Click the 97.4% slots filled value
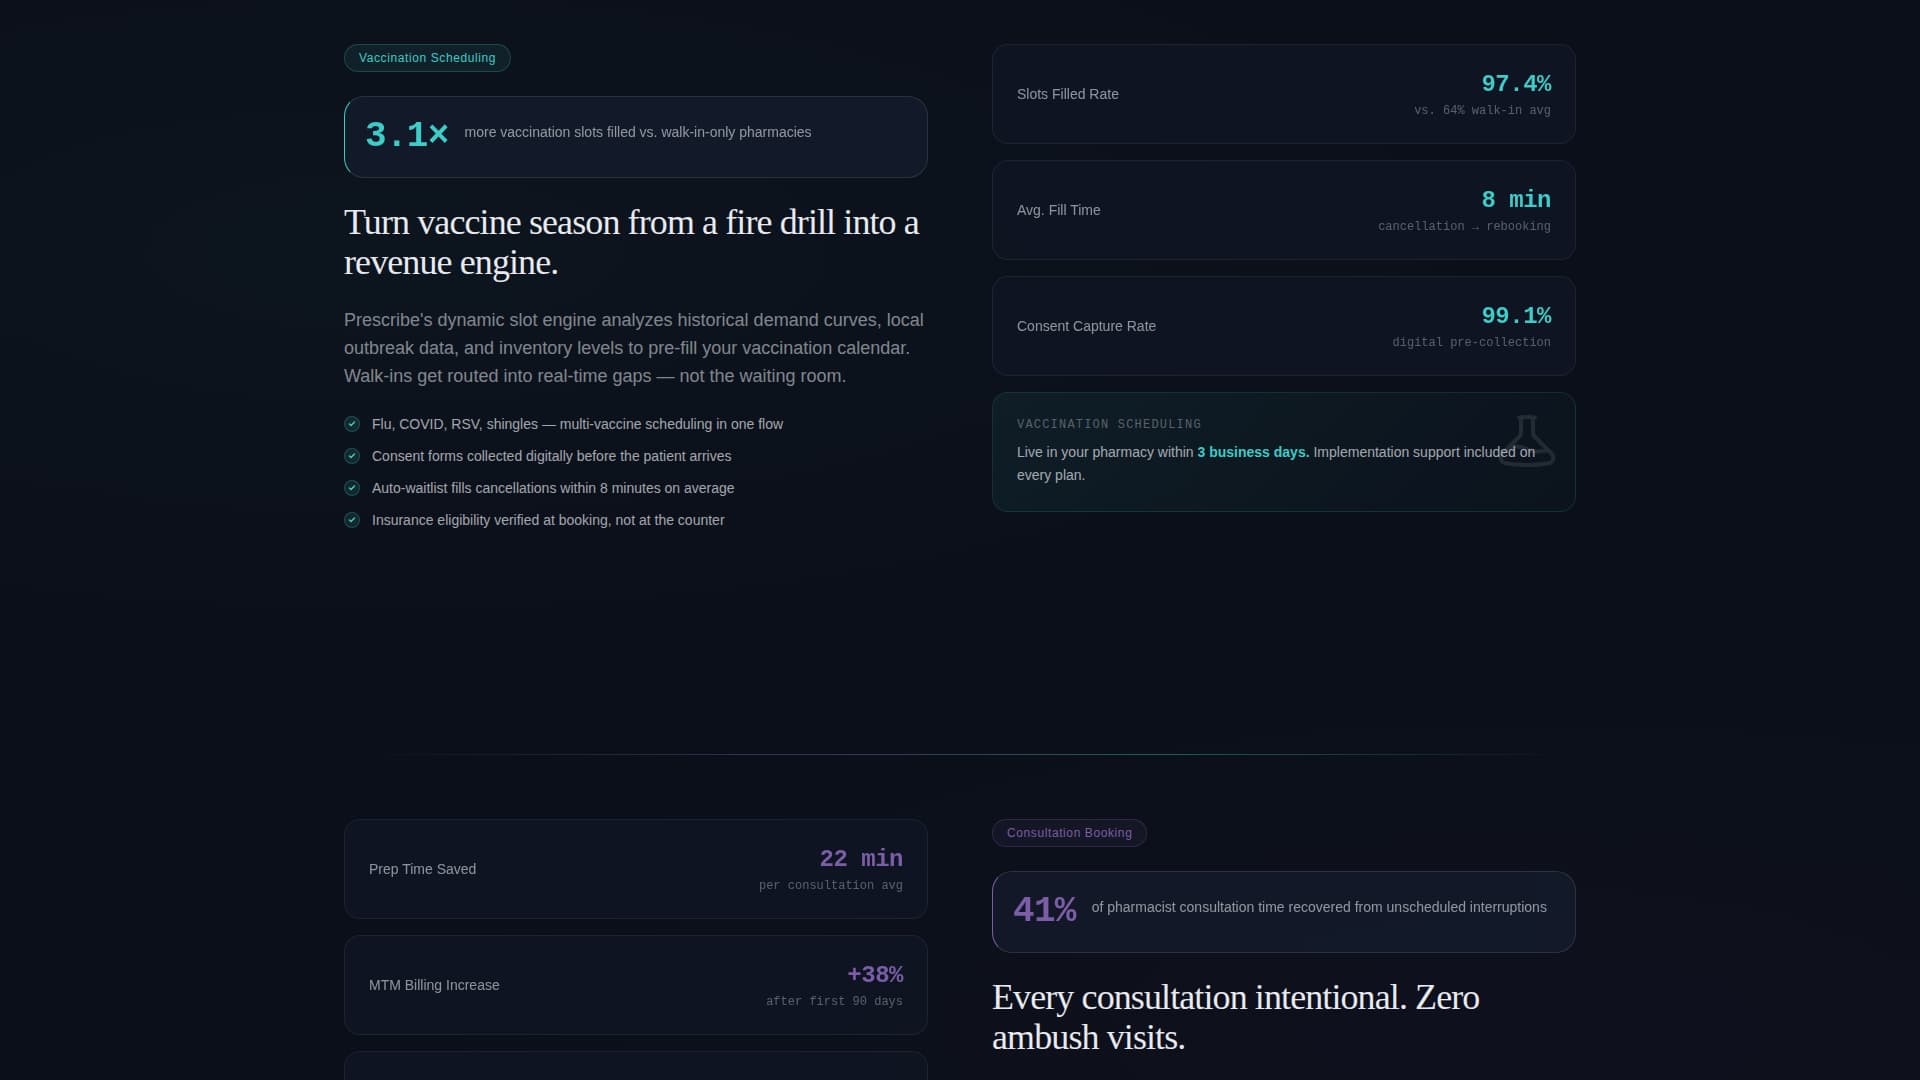Viewport: 1920px width, 1080px height. [x=1516, y=84]
